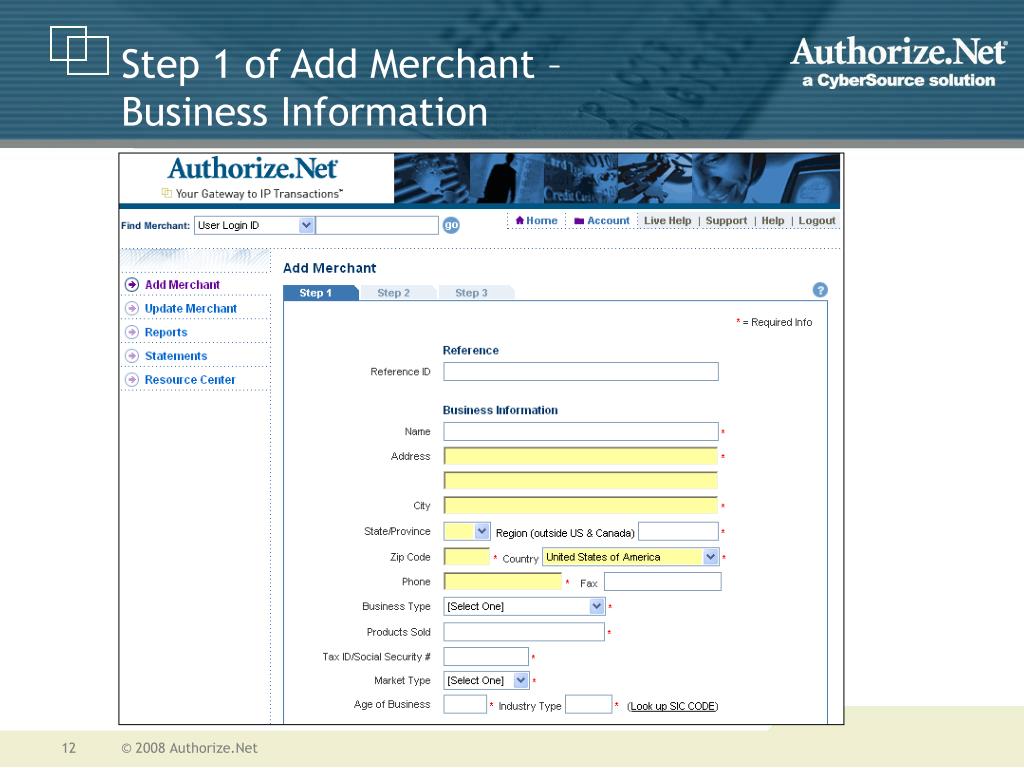Image resolution: width=1024 pixels, height=768 pixels.
Task: Click the arrow icon beside Reports
Action: tap(132, 332)
